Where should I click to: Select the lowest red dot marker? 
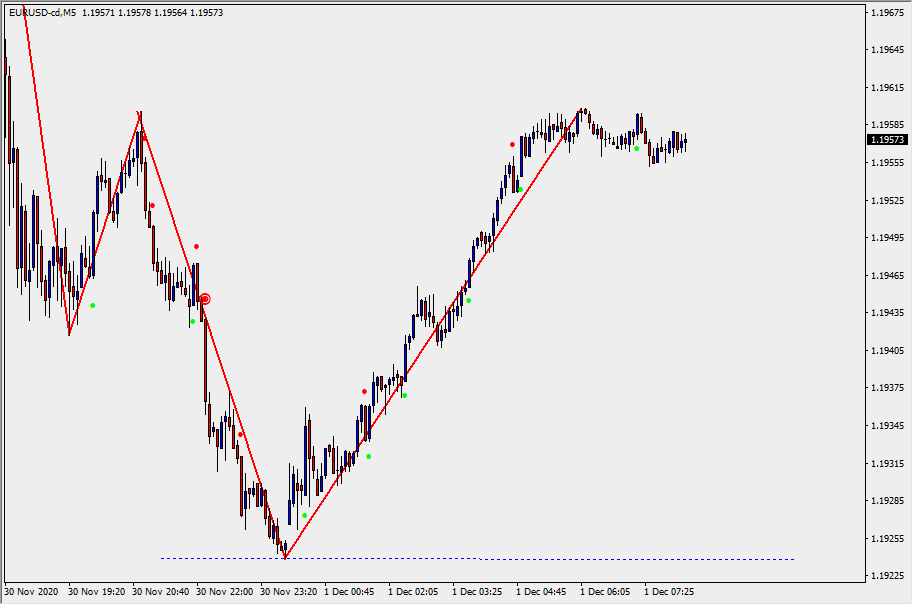[x=241, y=434]
